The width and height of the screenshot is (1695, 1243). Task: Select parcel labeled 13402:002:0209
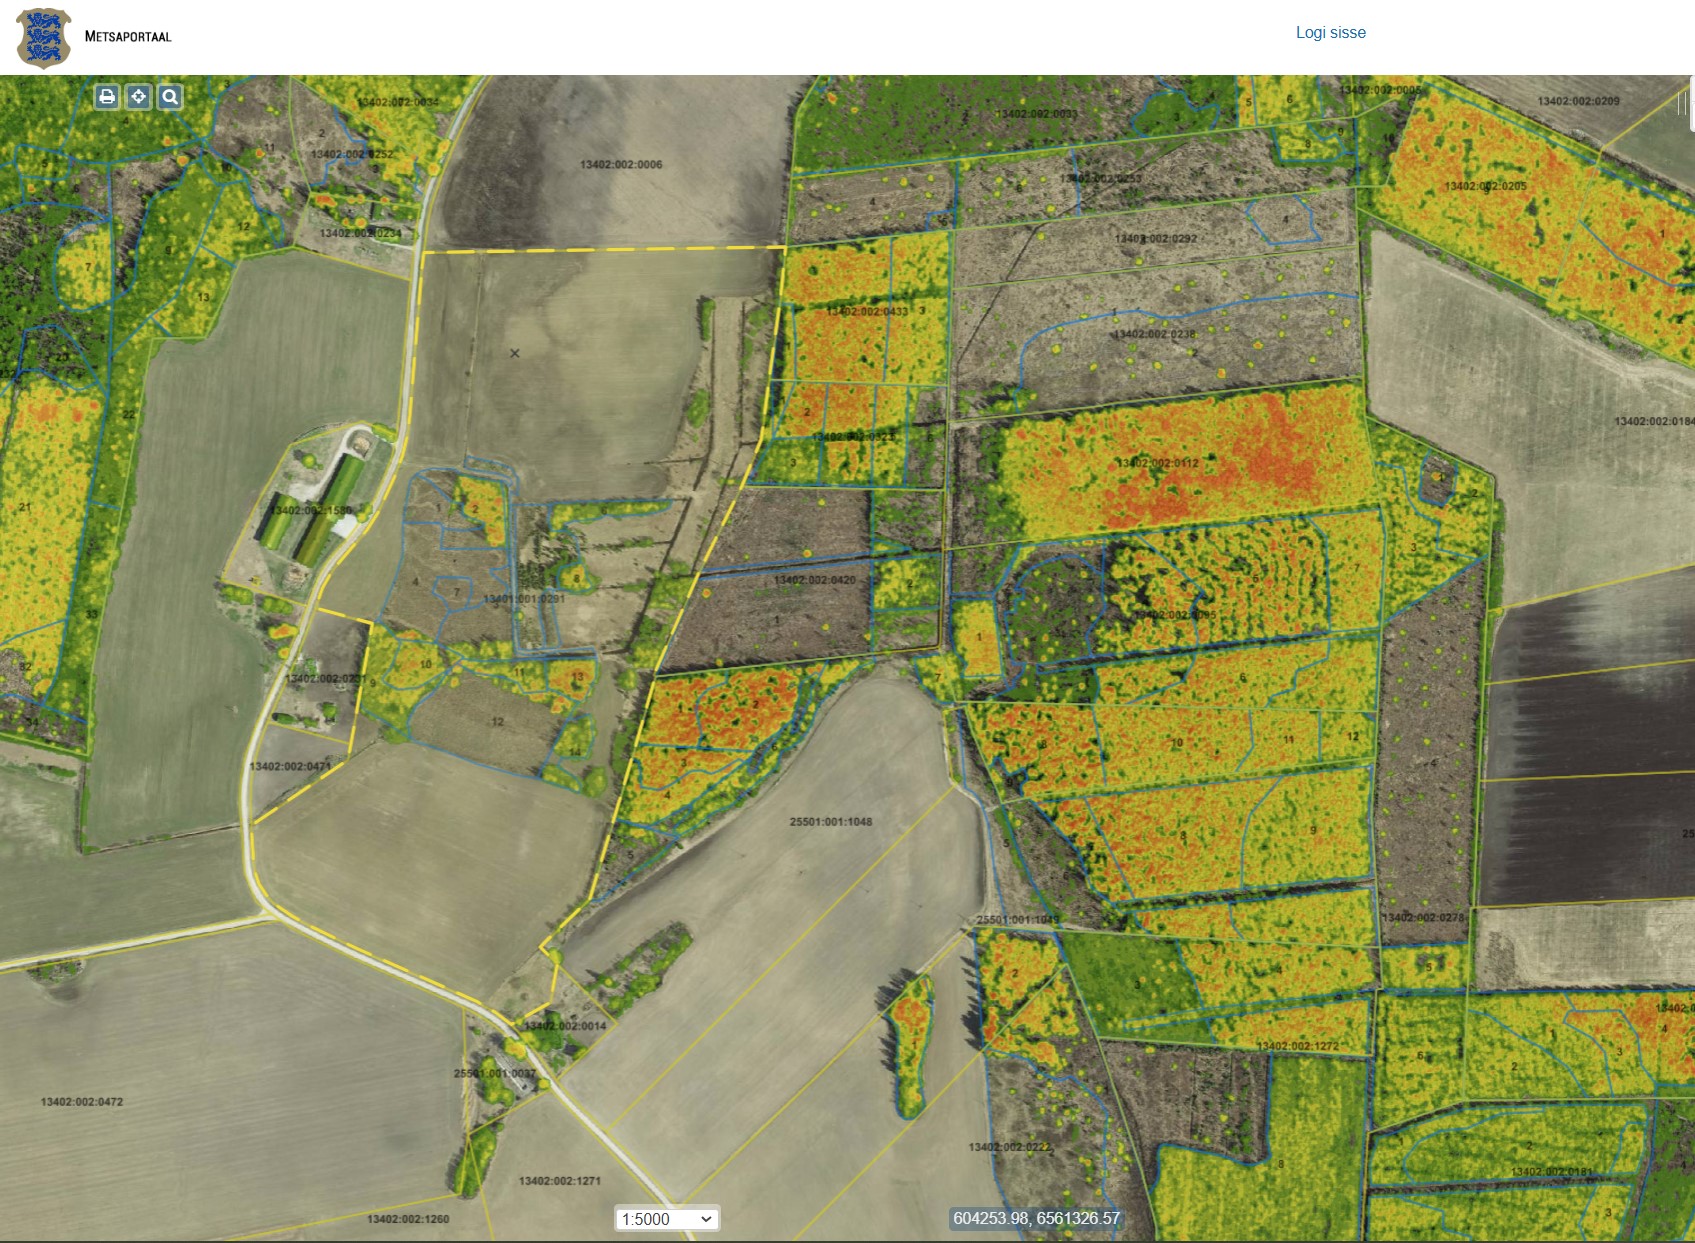click(1578, 101)
